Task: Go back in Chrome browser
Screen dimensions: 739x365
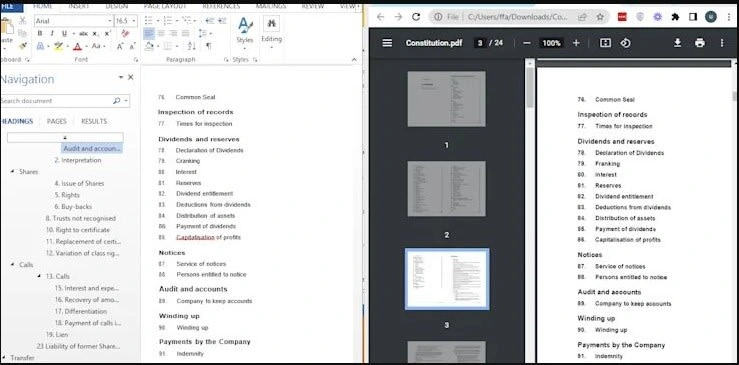Action: click(x=380, y=17)
